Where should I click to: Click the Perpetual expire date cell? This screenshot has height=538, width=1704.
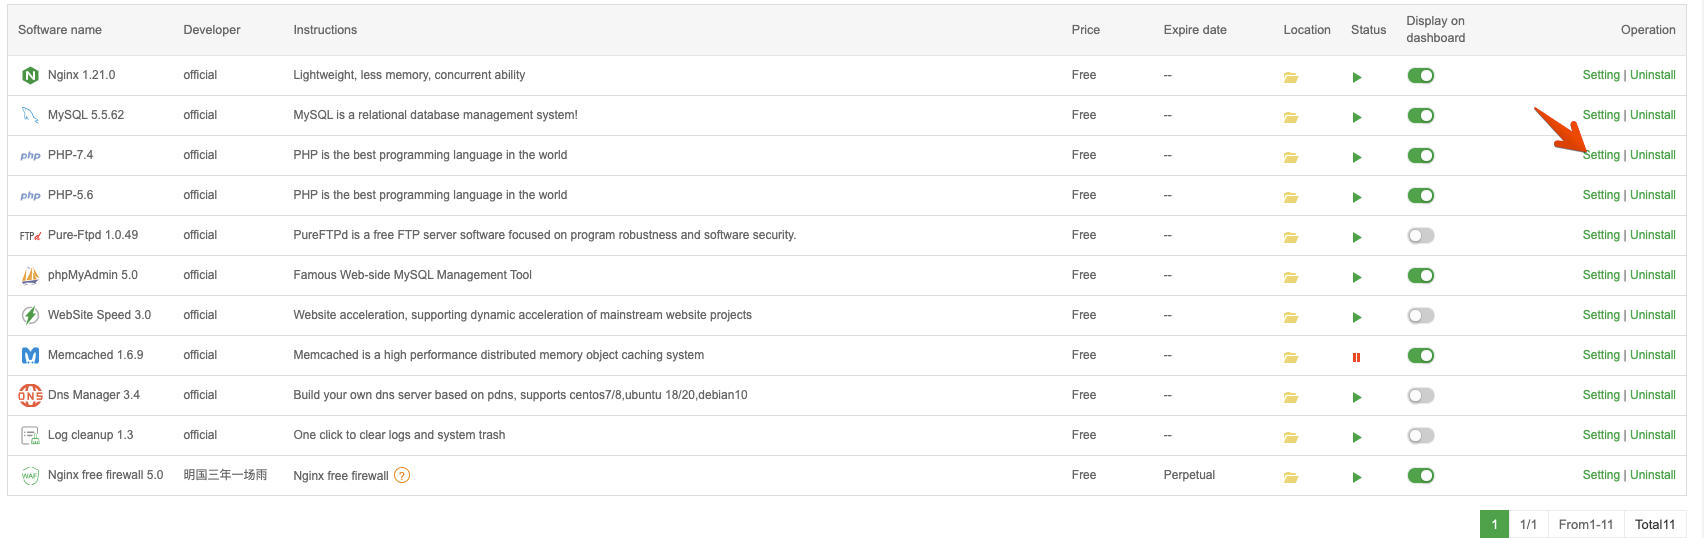click(1189, 475)
